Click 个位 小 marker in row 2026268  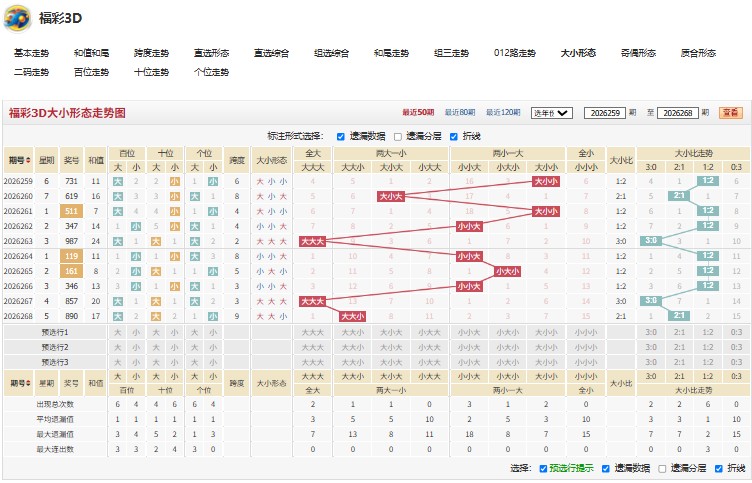213,316
